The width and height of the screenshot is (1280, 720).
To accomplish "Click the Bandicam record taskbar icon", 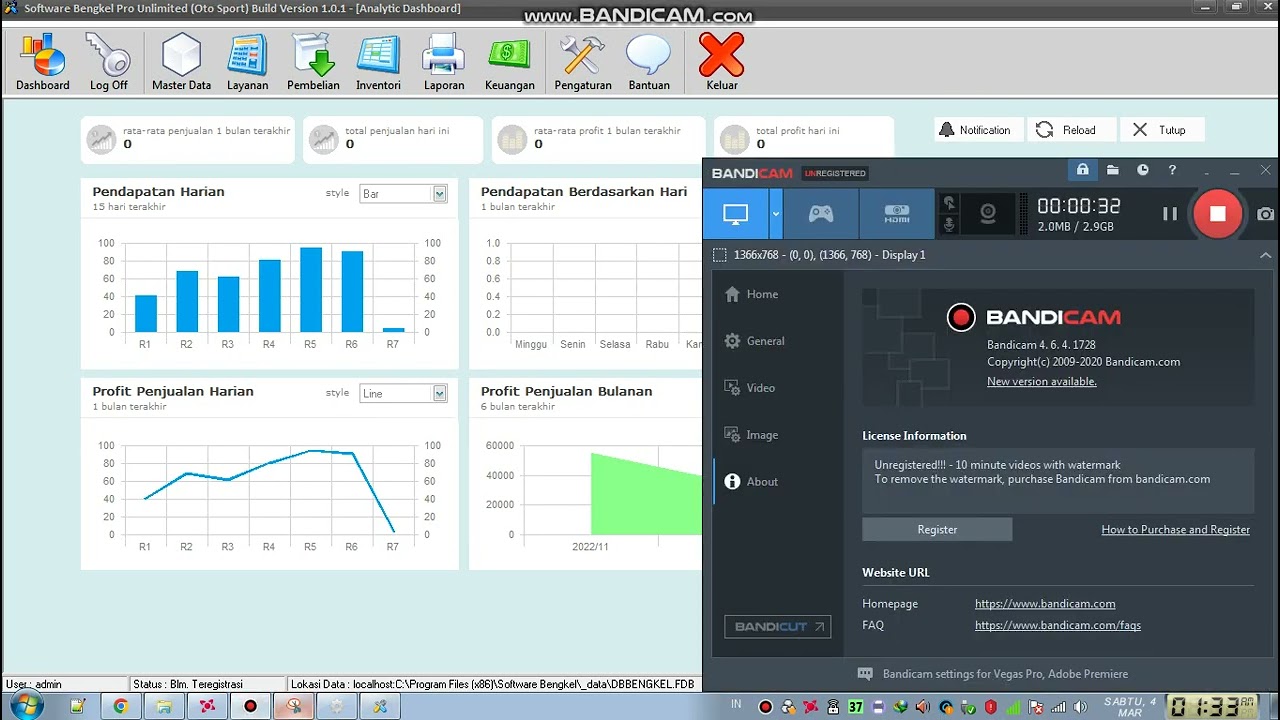I will pyautogui.click(x=250, y=706).
